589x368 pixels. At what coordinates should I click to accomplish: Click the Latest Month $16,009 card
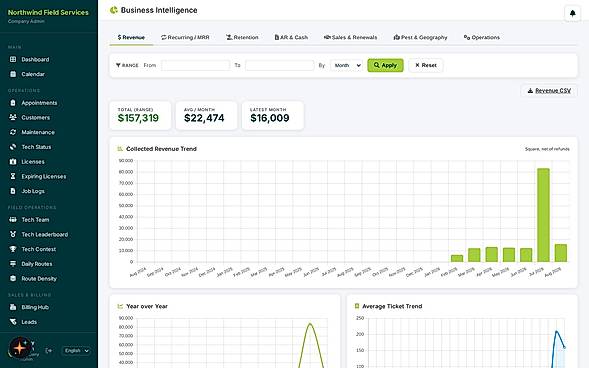[272, 116]
